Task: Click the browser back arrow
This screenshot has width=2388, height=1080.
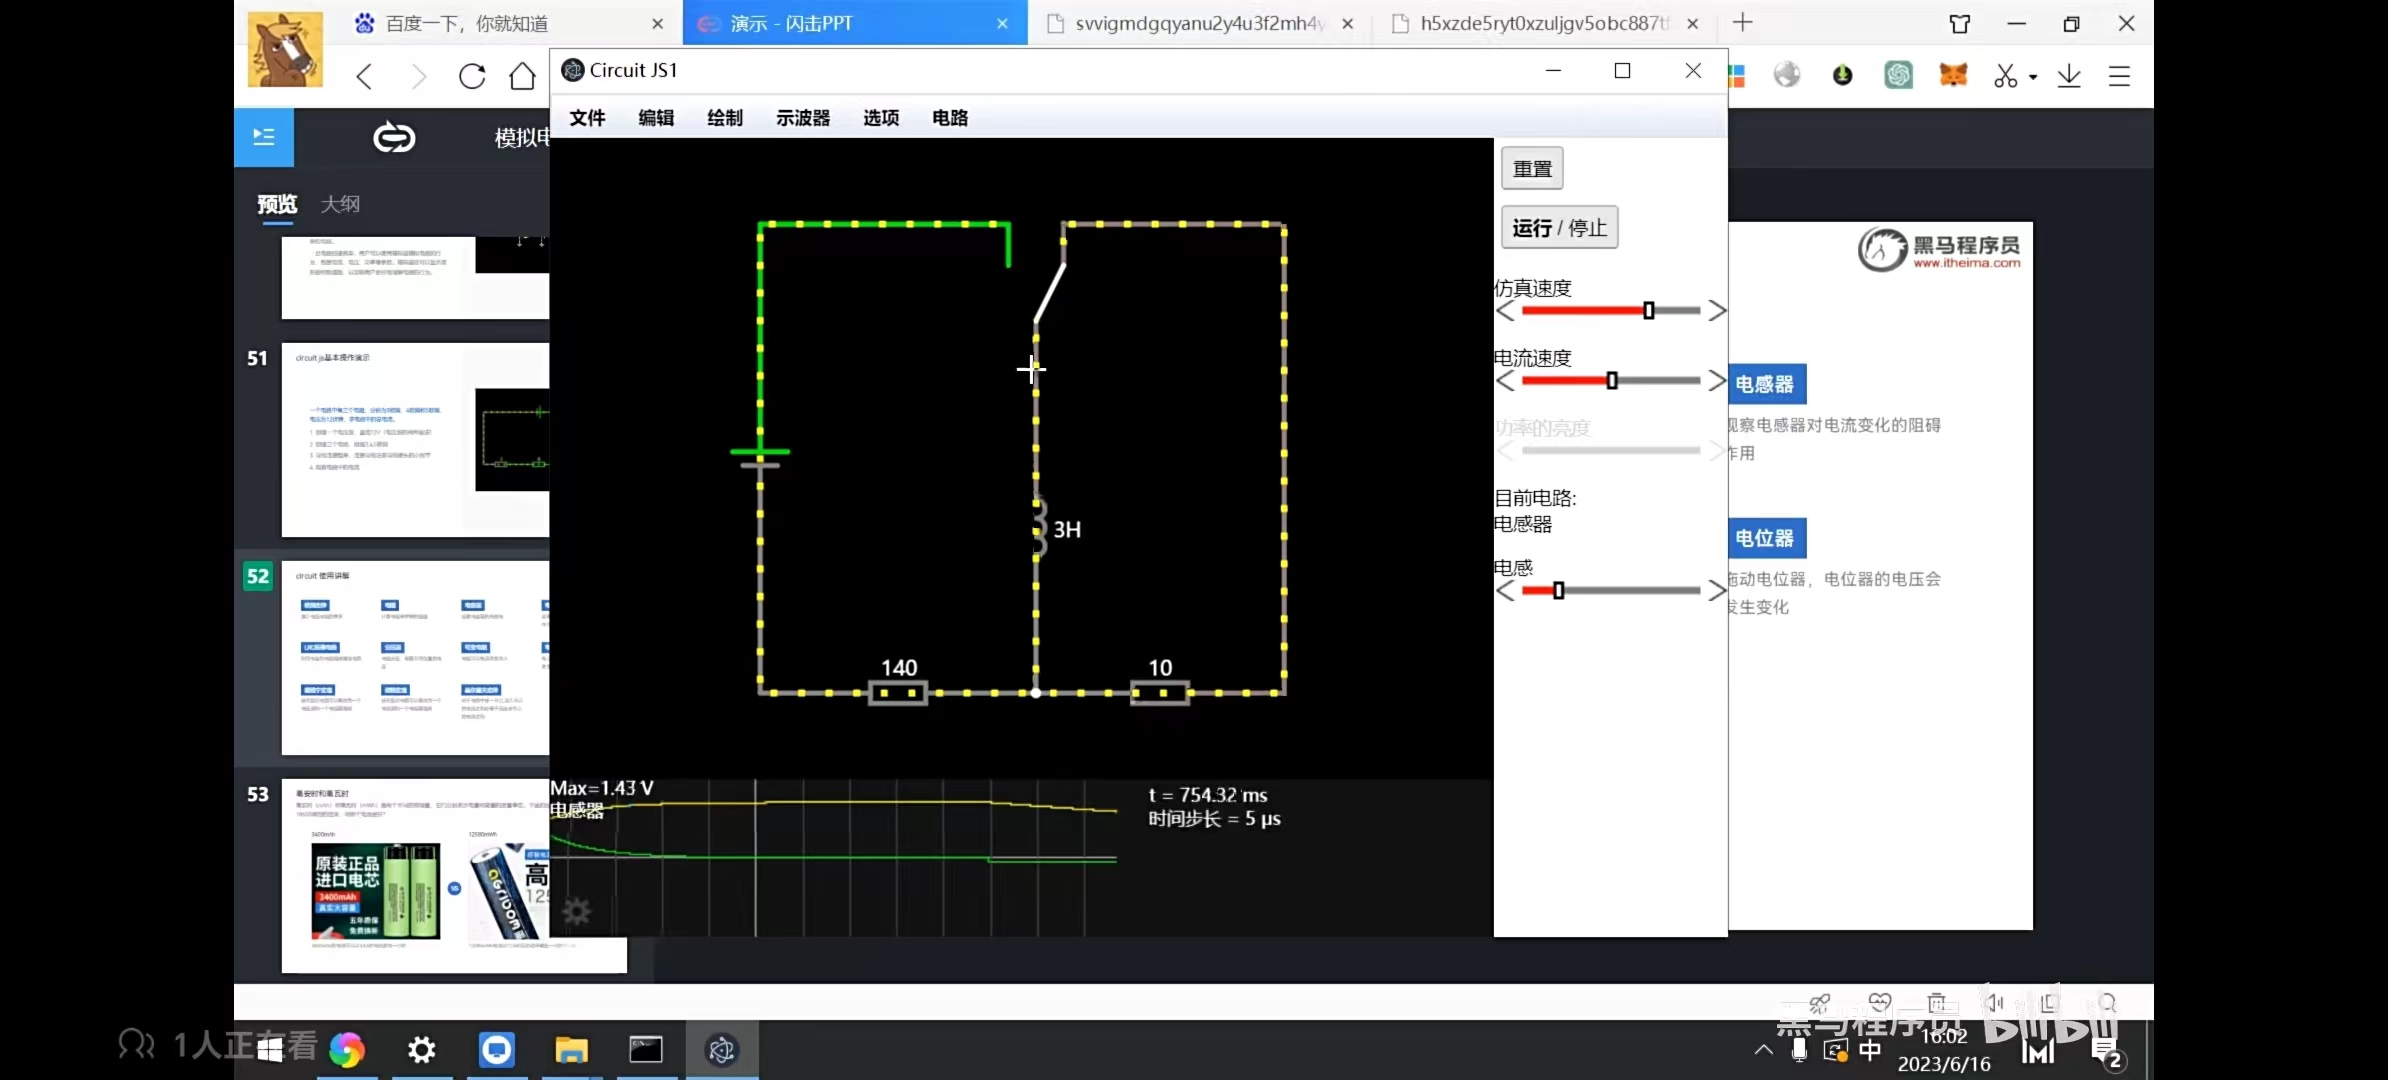Action: (x=365, y=77)
